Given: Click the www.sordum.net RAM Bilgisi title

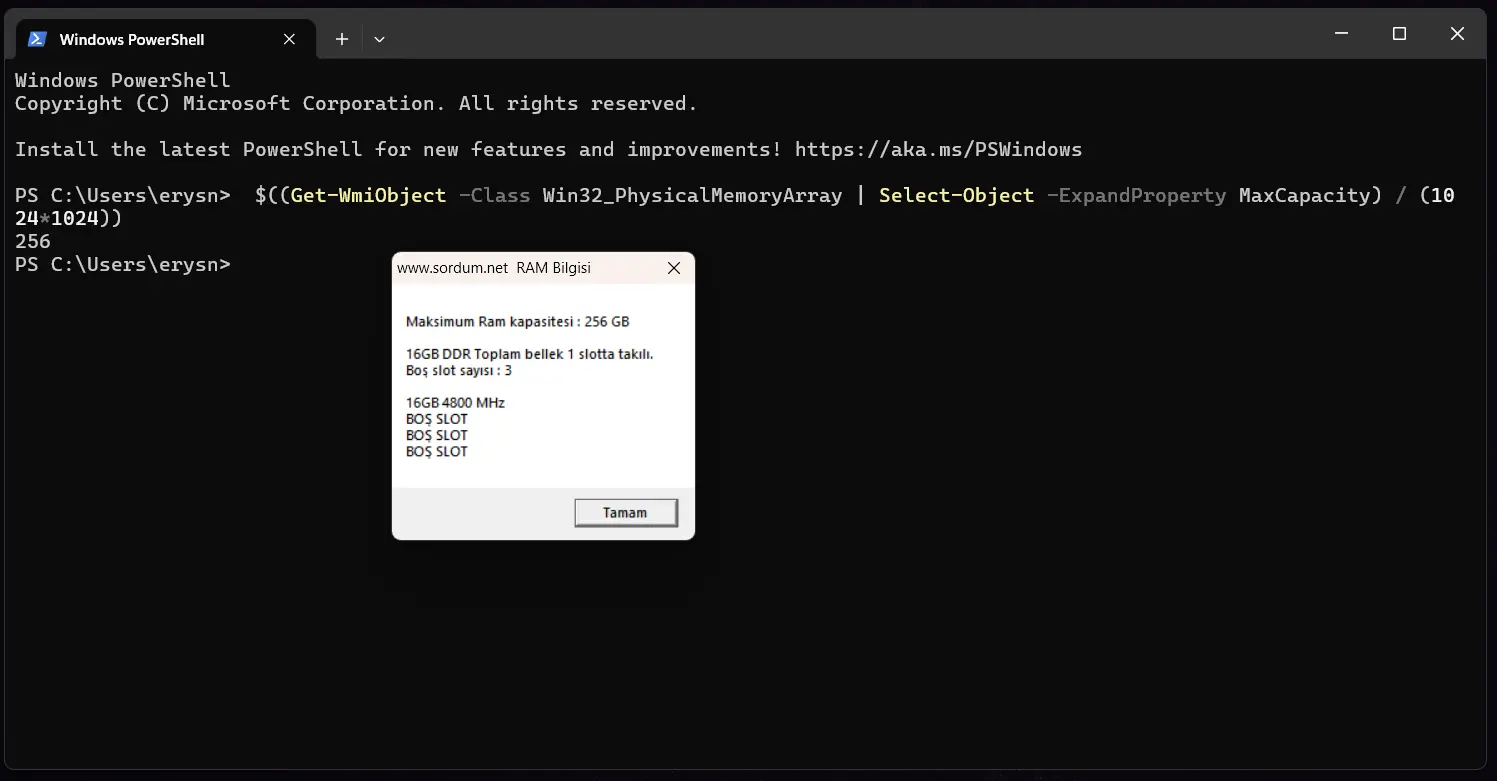Looking at the screenshot, I should pos(494,268).
